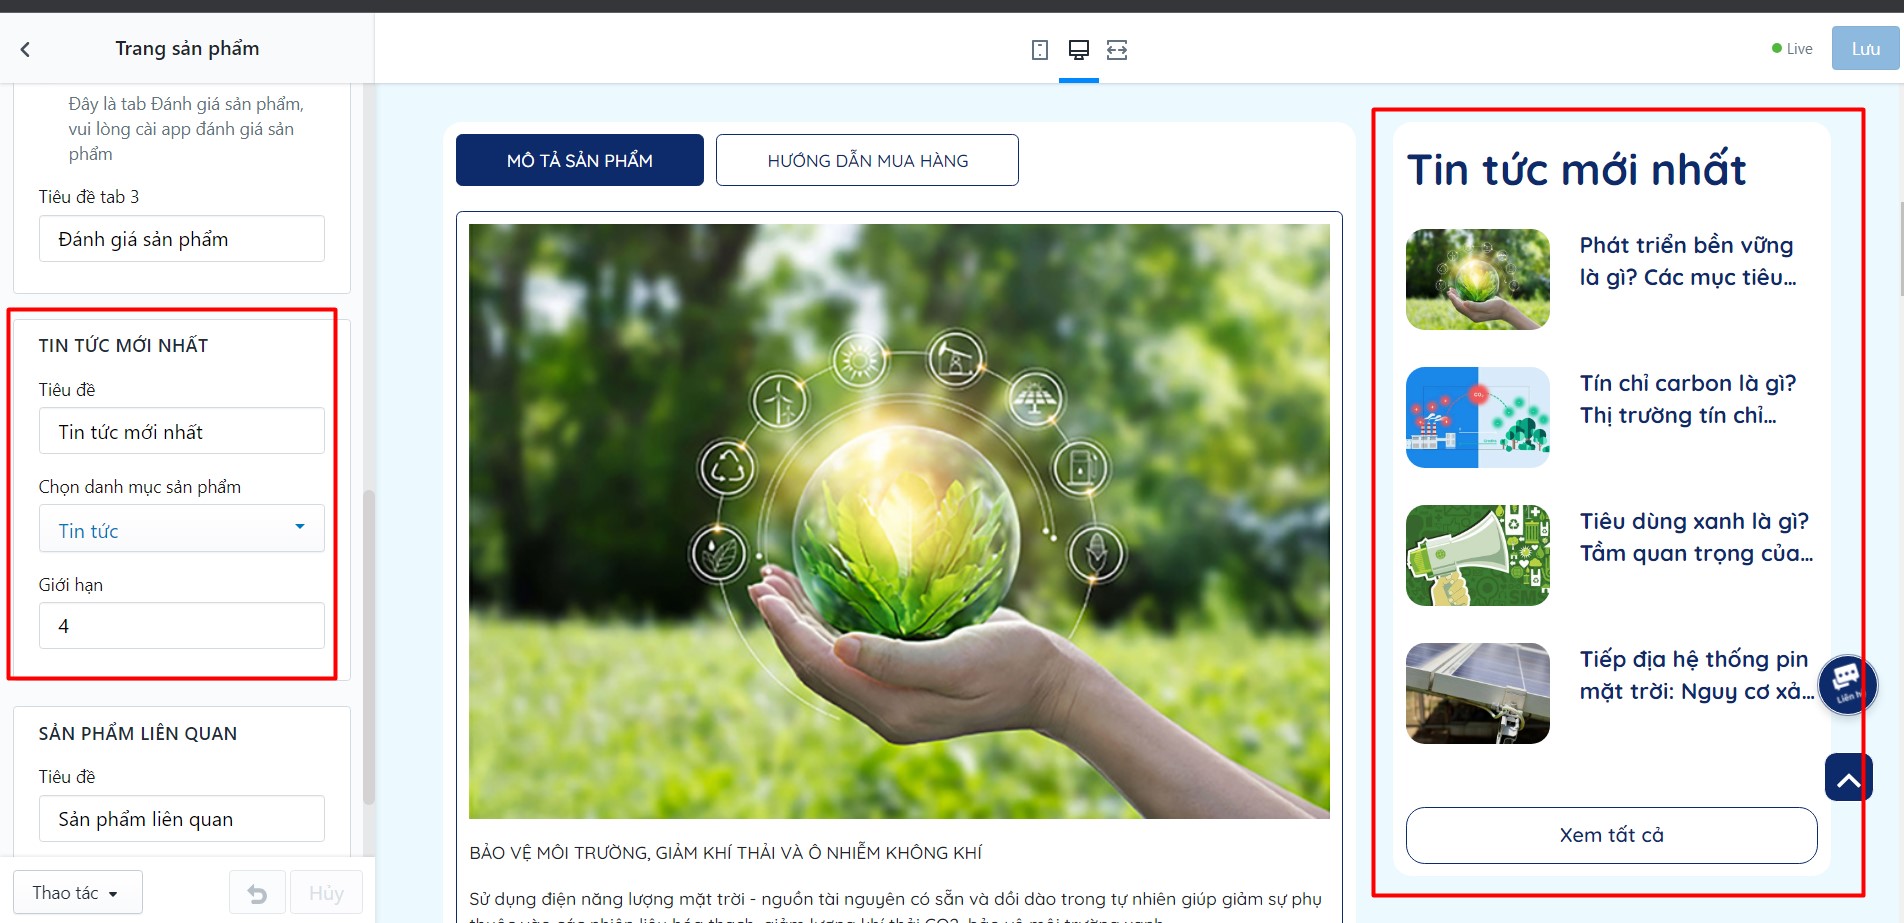Image resolution: width=1904 pixels, height=923 pixels.
Task: Click the Trang sản phẩm panel title
Action: coord(187,48)
